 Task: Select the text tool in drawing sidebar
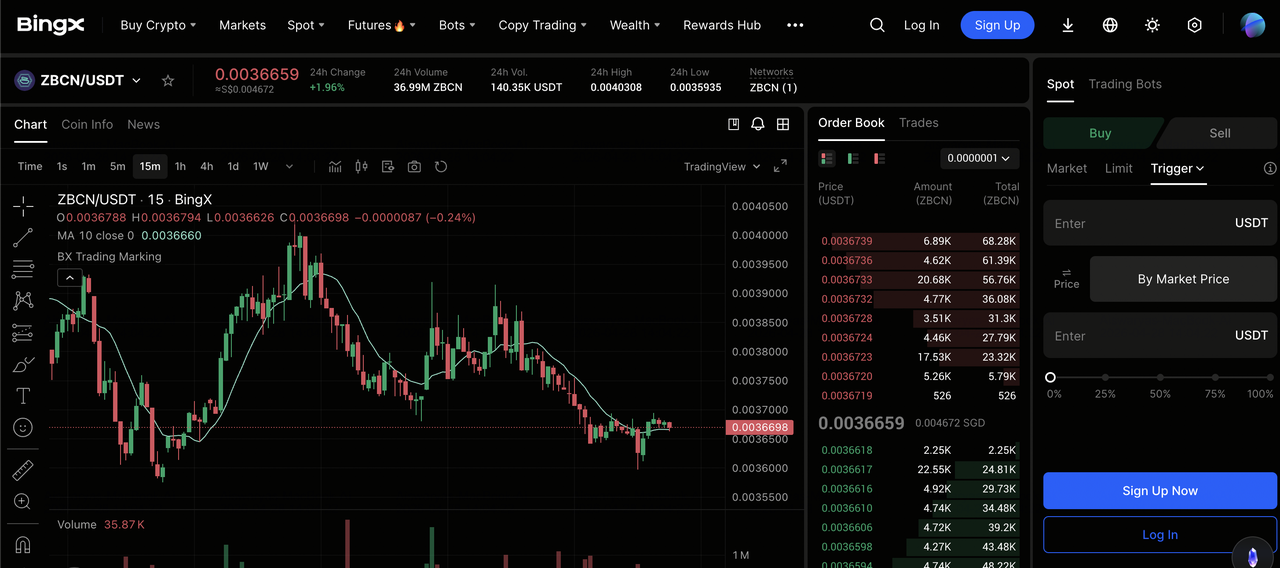pos(22,396)
